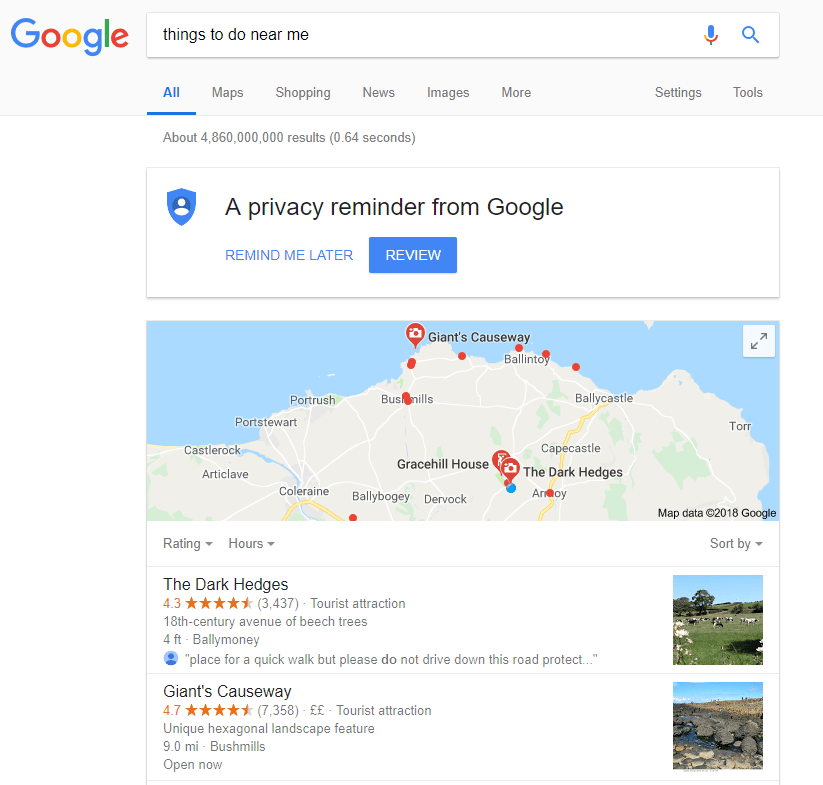Switch to the Maps tab
This screenshot has width=823, height=785.
point(227,92)
